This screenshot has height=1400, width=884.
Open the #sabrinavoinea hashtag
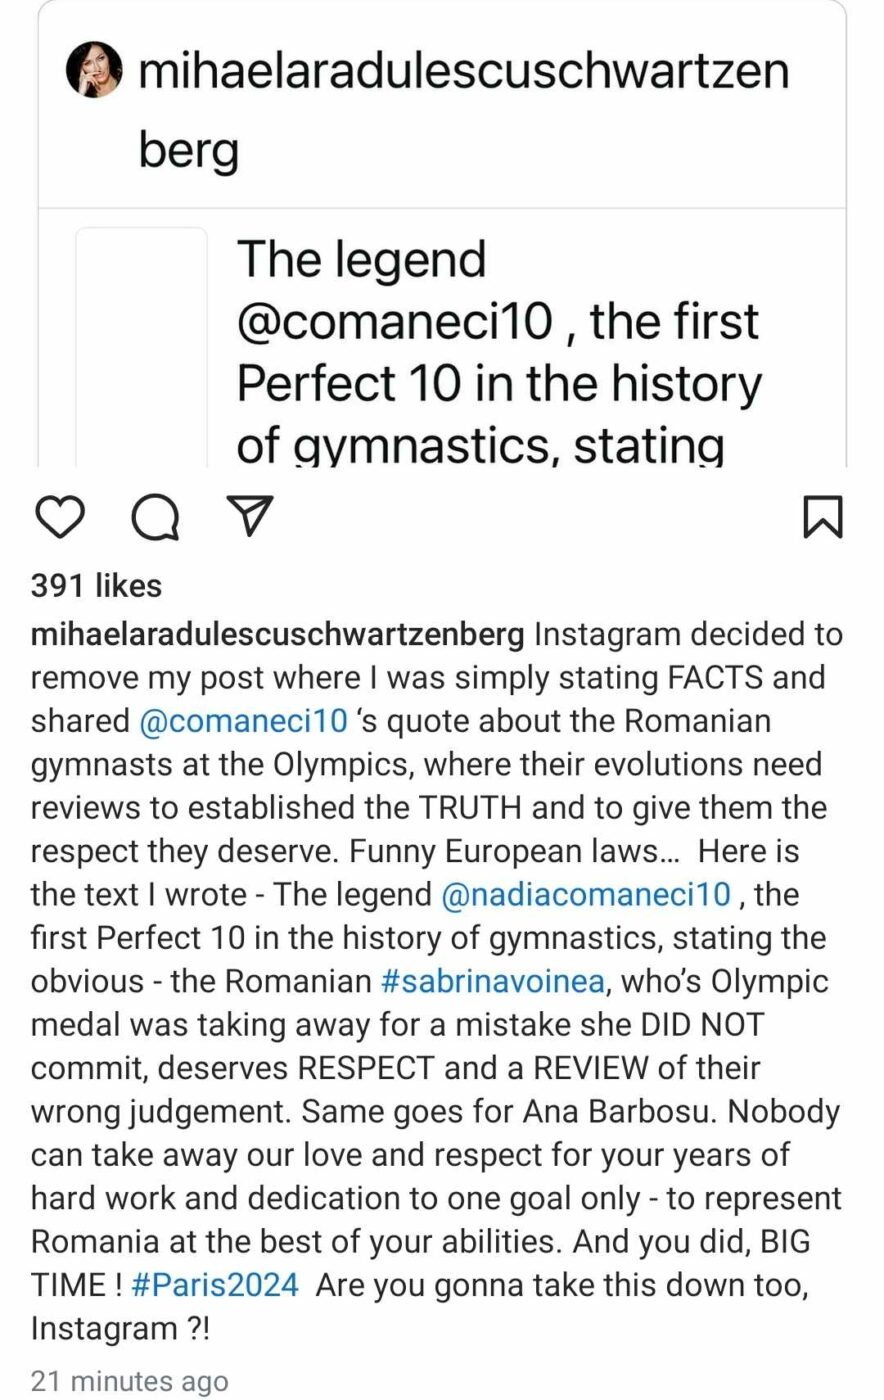(x=492, y=981)
